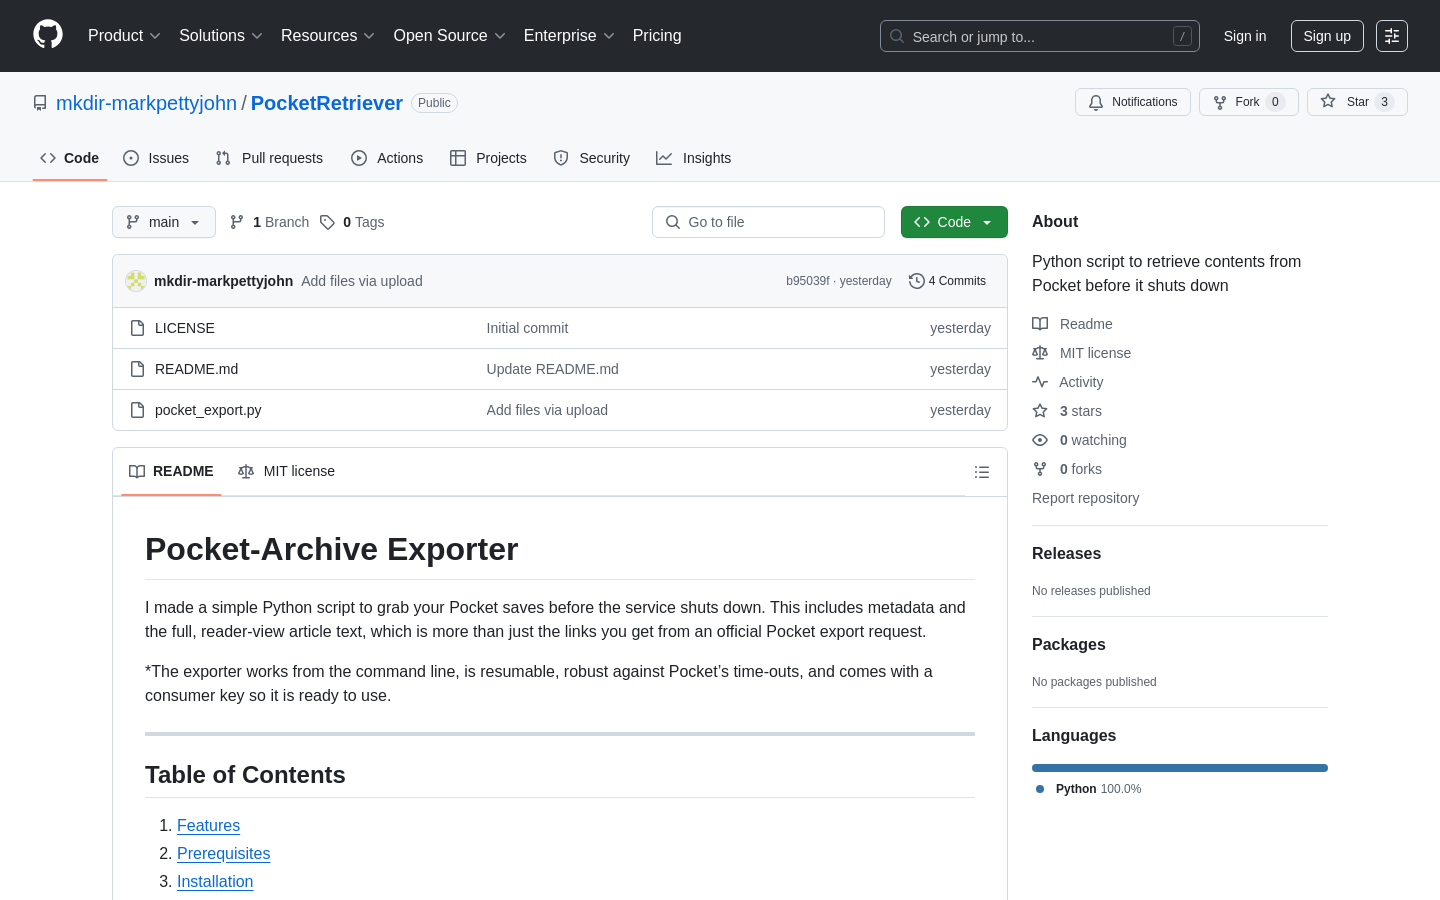This screenshot has height=900, width=1440.
Task: Open the PocketRetriever repository link
Action: coord(327,103)
